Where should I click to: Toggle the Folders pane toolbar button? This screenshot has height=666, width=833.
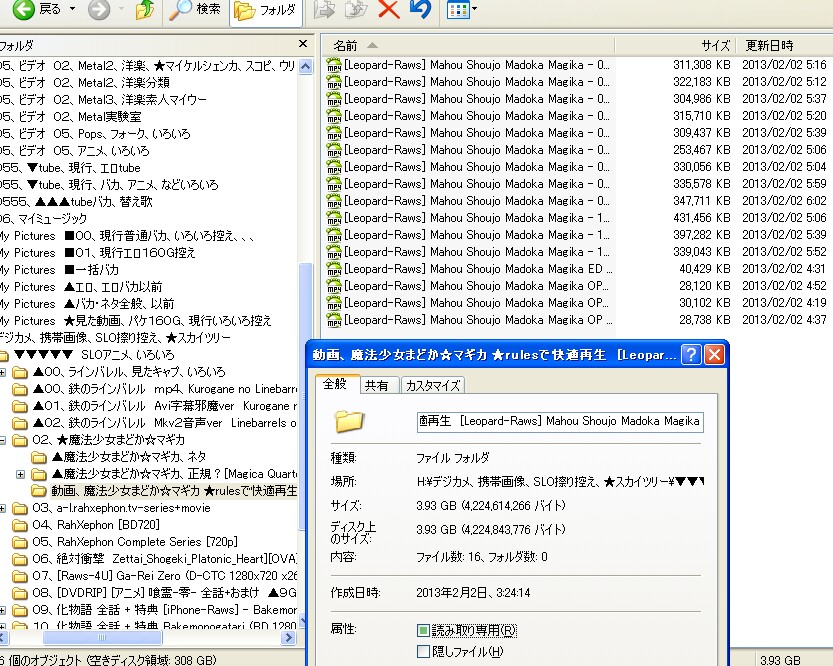(x=266, y=11)
